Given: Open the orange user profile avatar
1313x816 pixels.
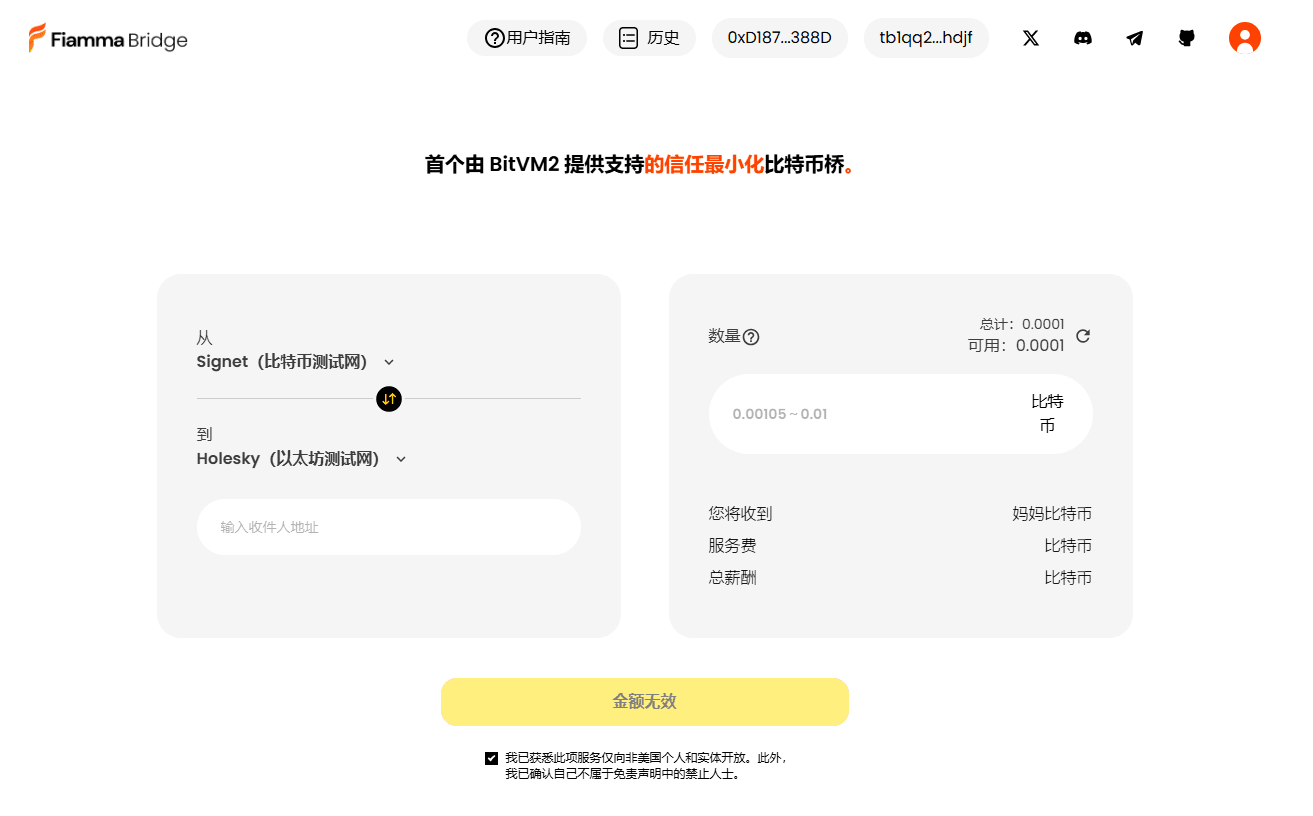Looking at the screenshot, I should (1245, 38).
